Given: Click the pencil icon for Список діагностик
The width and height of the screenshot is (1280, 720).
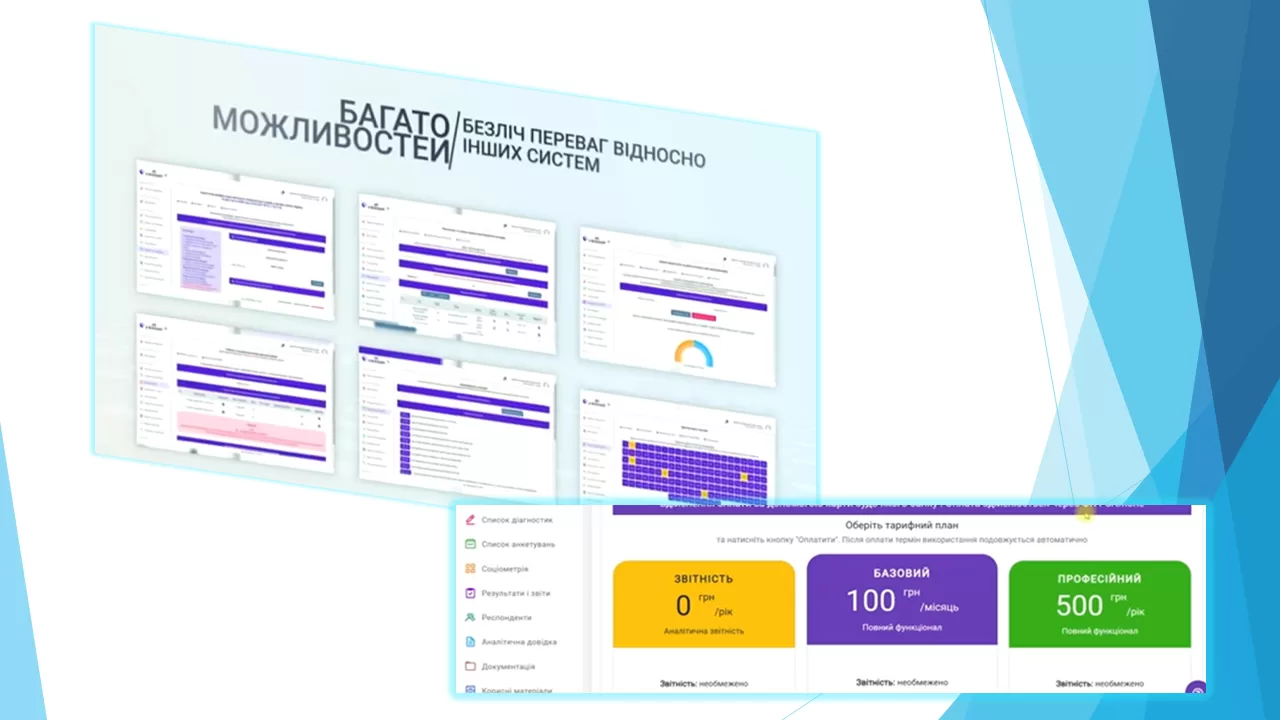Looking at the screenshot, I should pos(470,520).
